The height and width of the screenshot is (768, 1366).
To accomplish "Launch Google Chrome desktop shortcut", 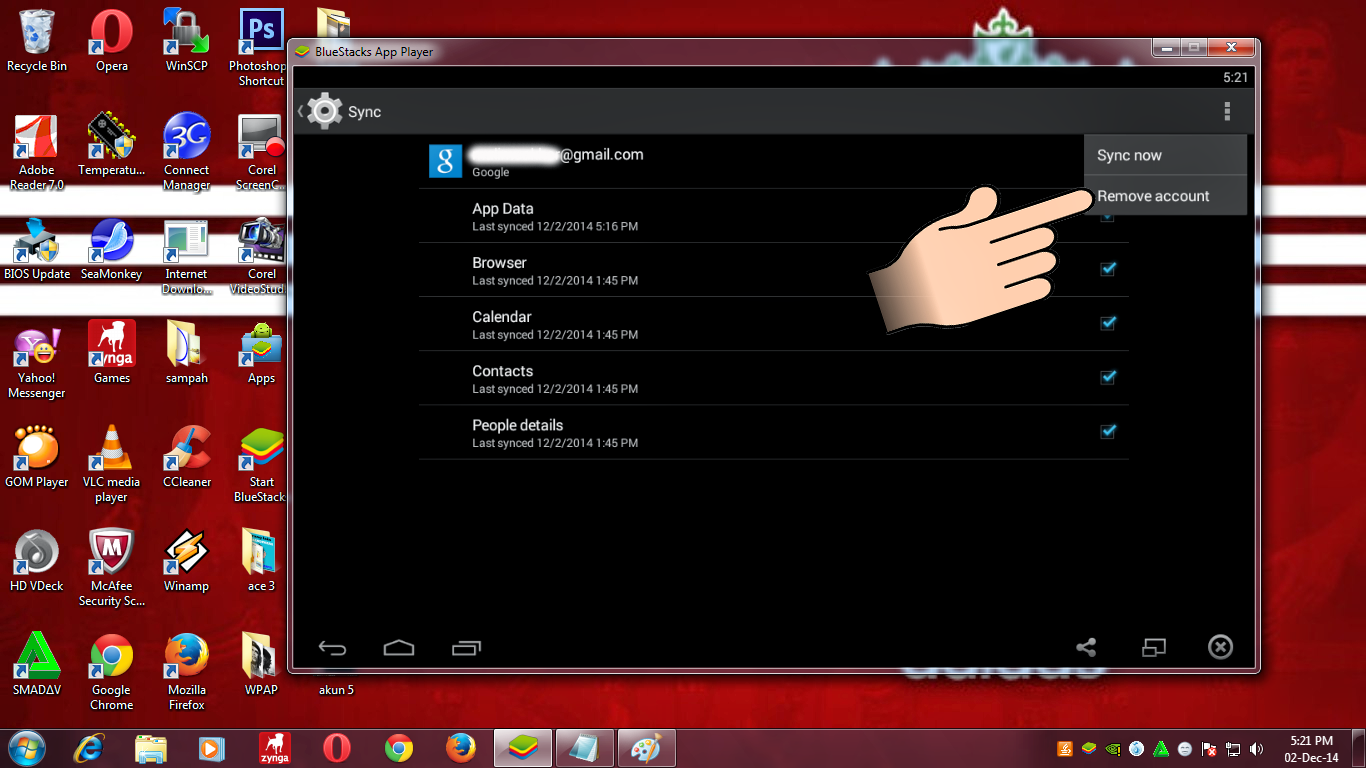I will pos(112,672).
